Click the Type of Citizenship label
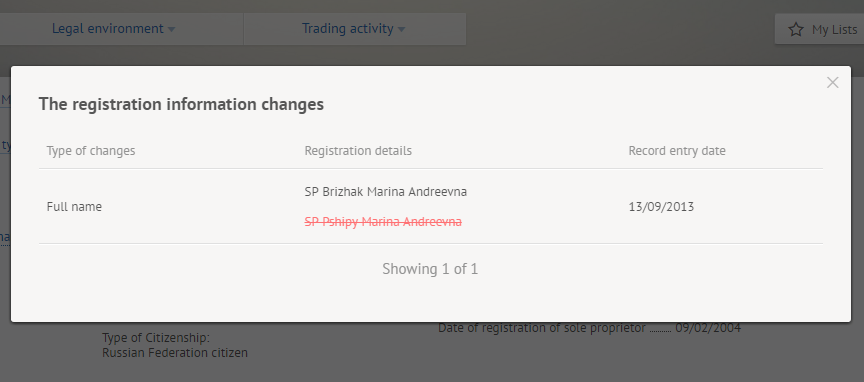 pos(156,338)
